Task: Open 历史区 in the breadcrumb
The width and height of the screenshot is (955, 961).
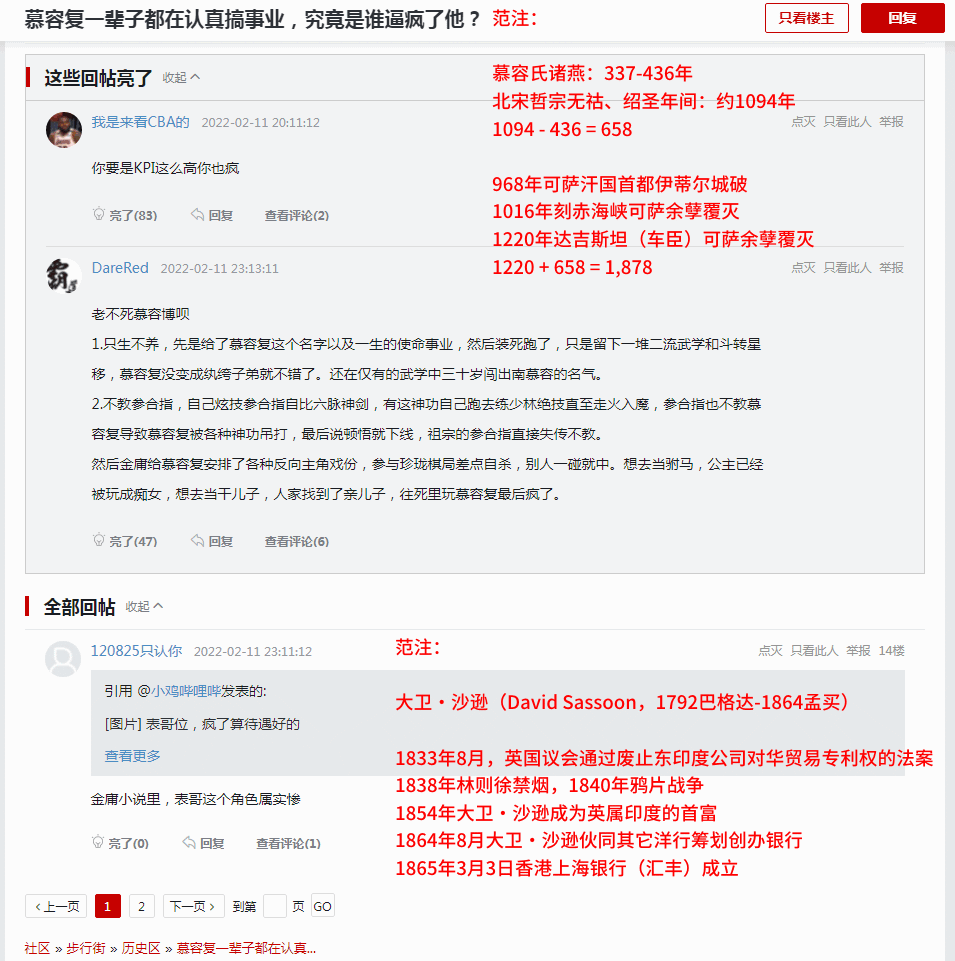Action: tap(140, 948)
